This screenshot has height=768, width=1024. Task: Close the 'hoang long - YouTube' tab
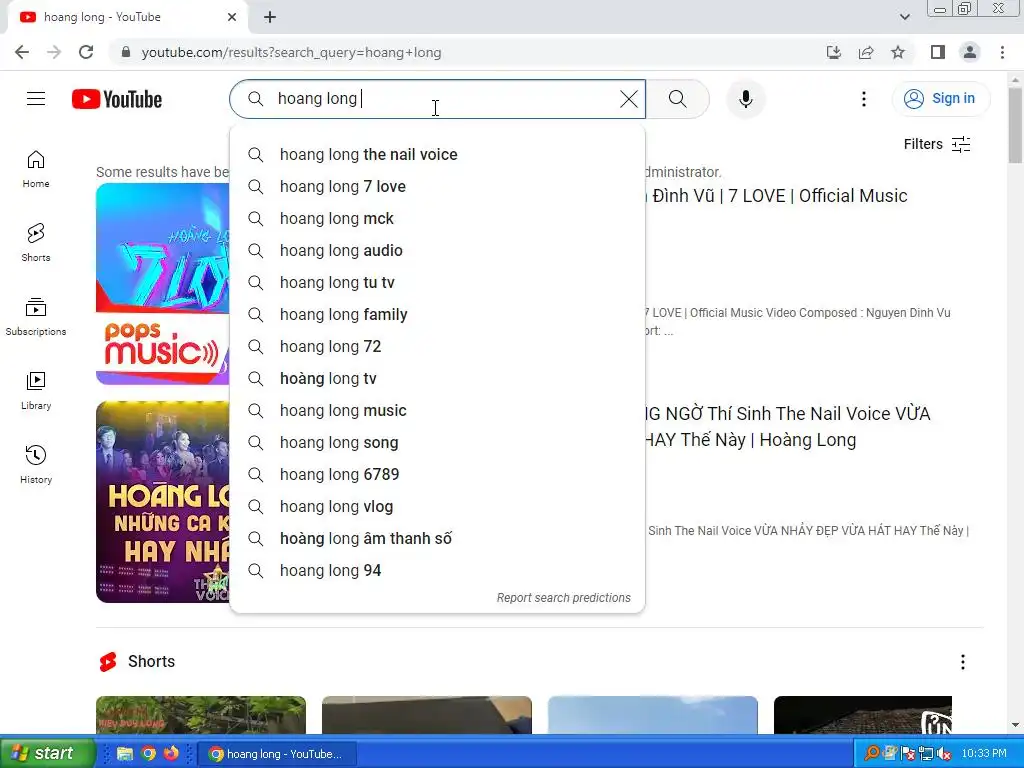point(232,17)
